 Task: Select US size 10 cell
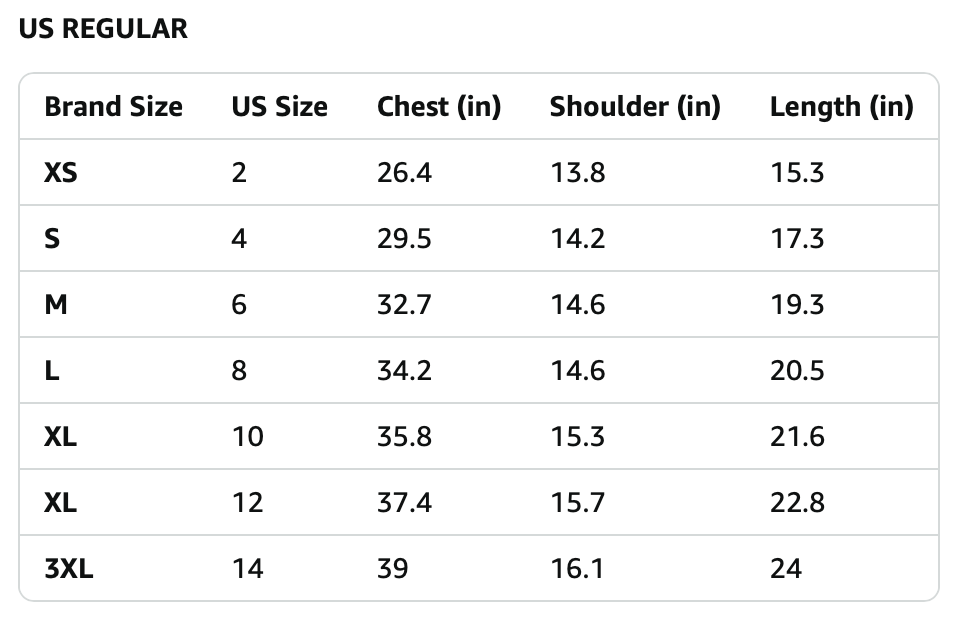247,437
